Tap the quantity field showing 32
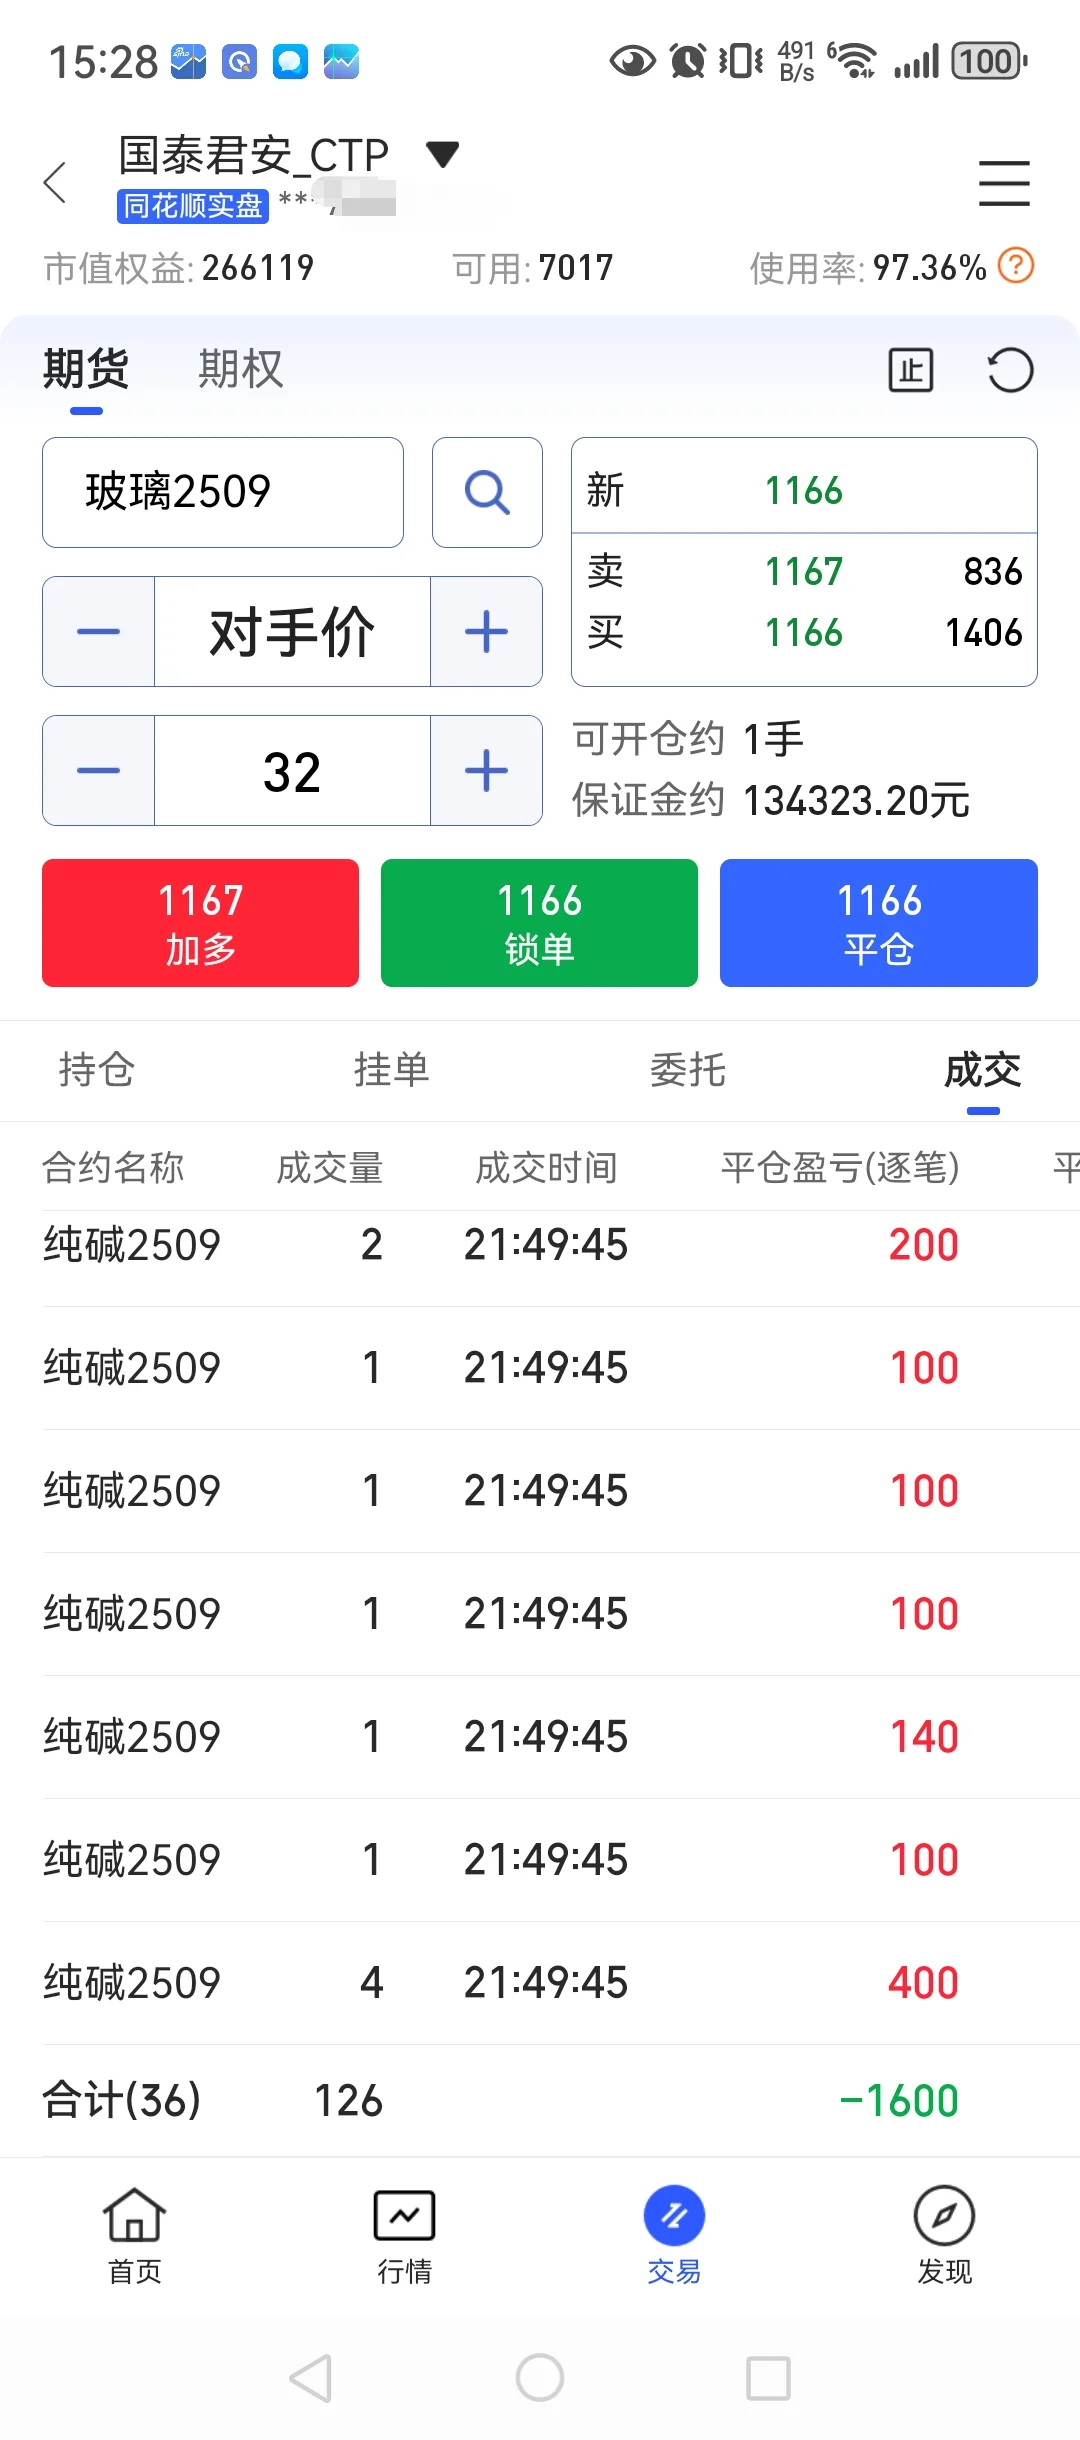This screenshot has width=1080, height=2440. pyautogui.click(x=292, y=770)
